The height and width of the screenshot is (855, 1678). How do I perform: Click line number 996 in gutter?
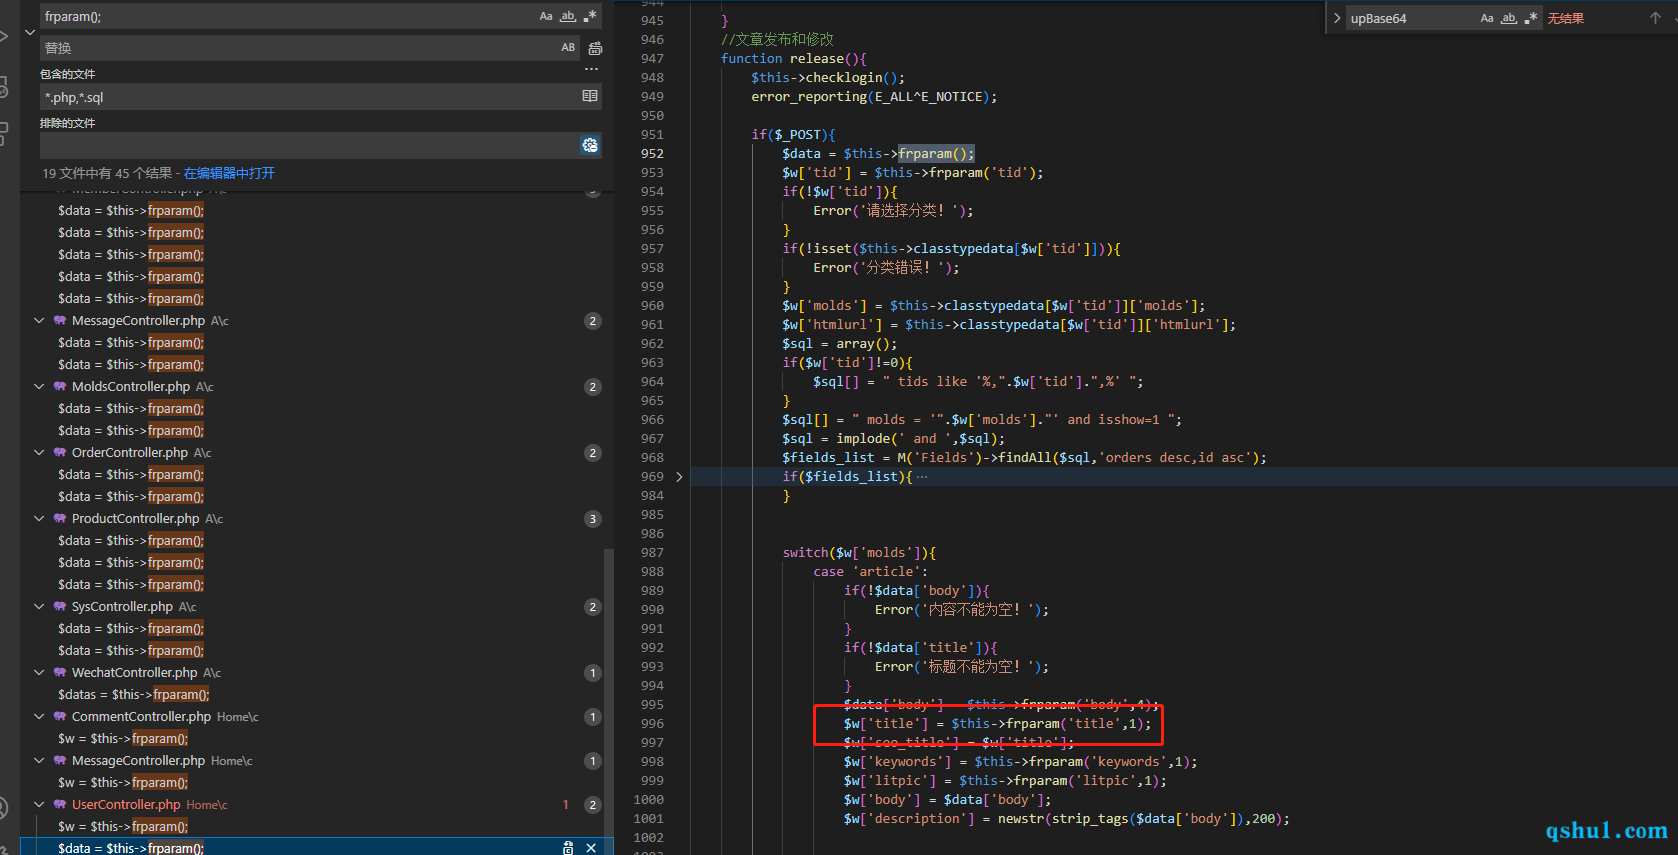tap(652, 724)
